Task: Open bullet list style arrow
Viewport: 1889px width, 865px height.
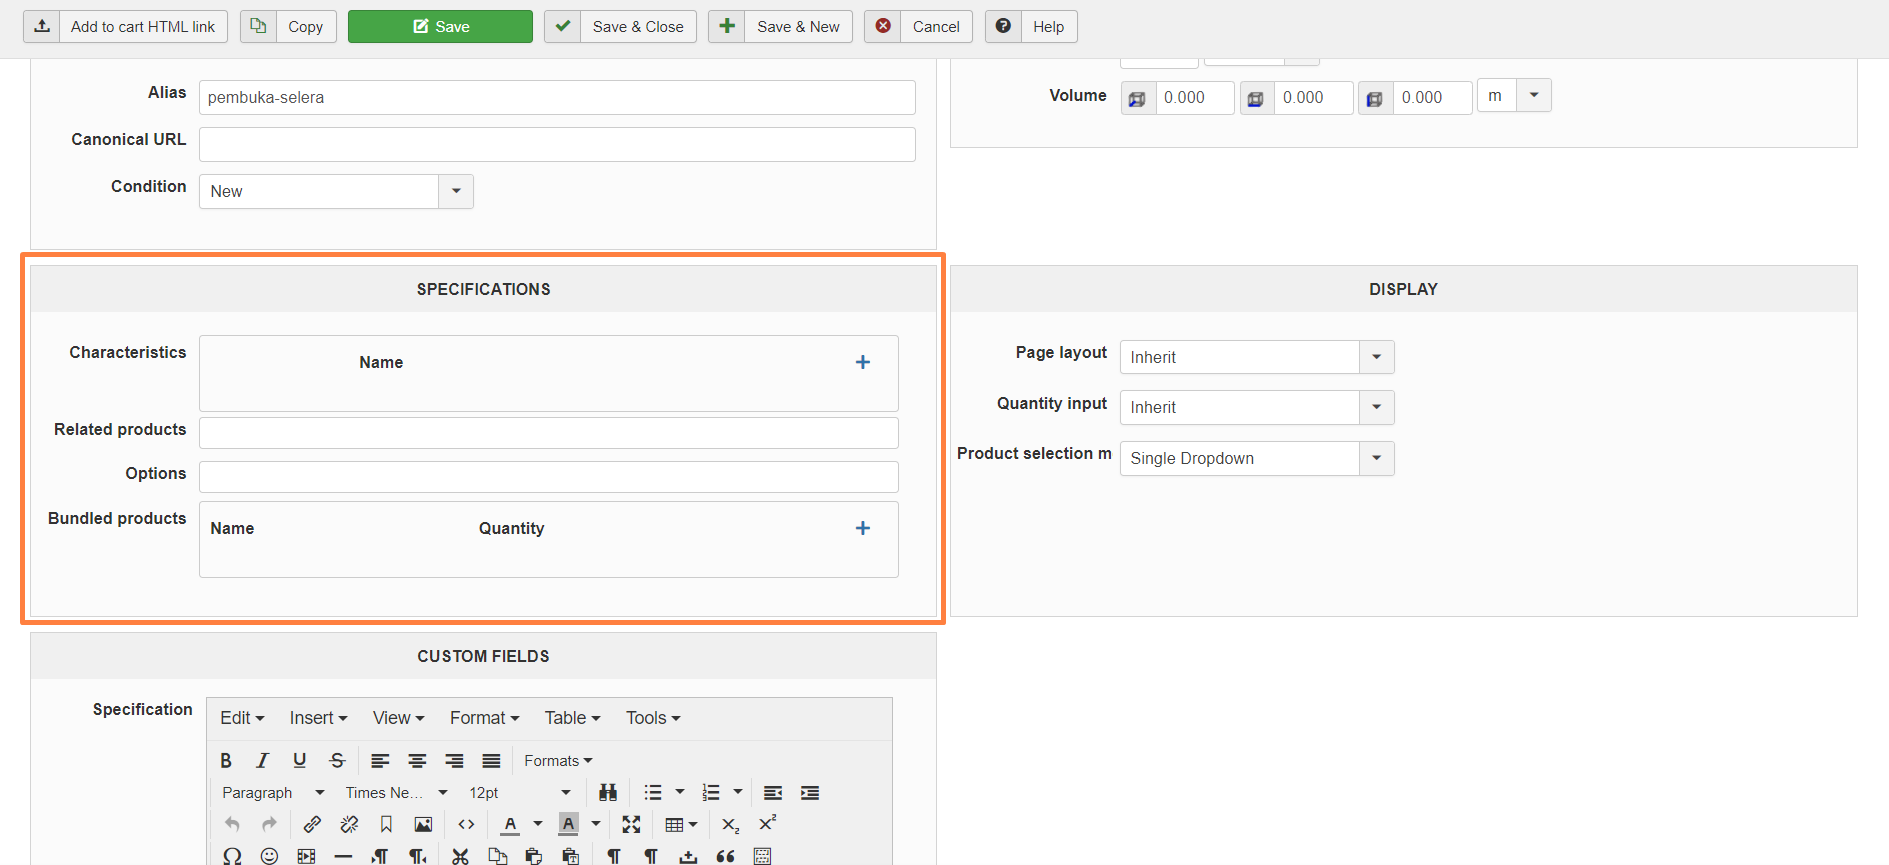Action: click(680, 792)
